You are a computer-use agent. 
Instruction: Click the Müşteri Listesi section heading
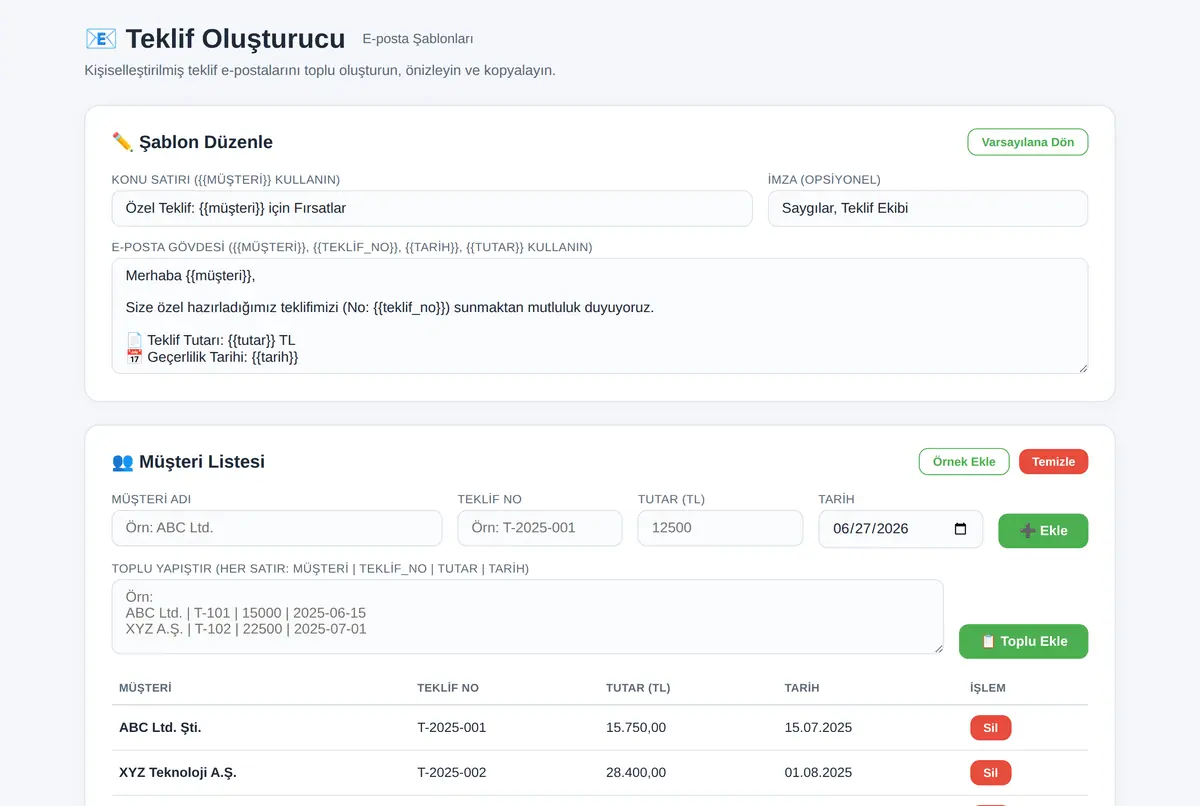pyautogui.click(x=202, y=462)
